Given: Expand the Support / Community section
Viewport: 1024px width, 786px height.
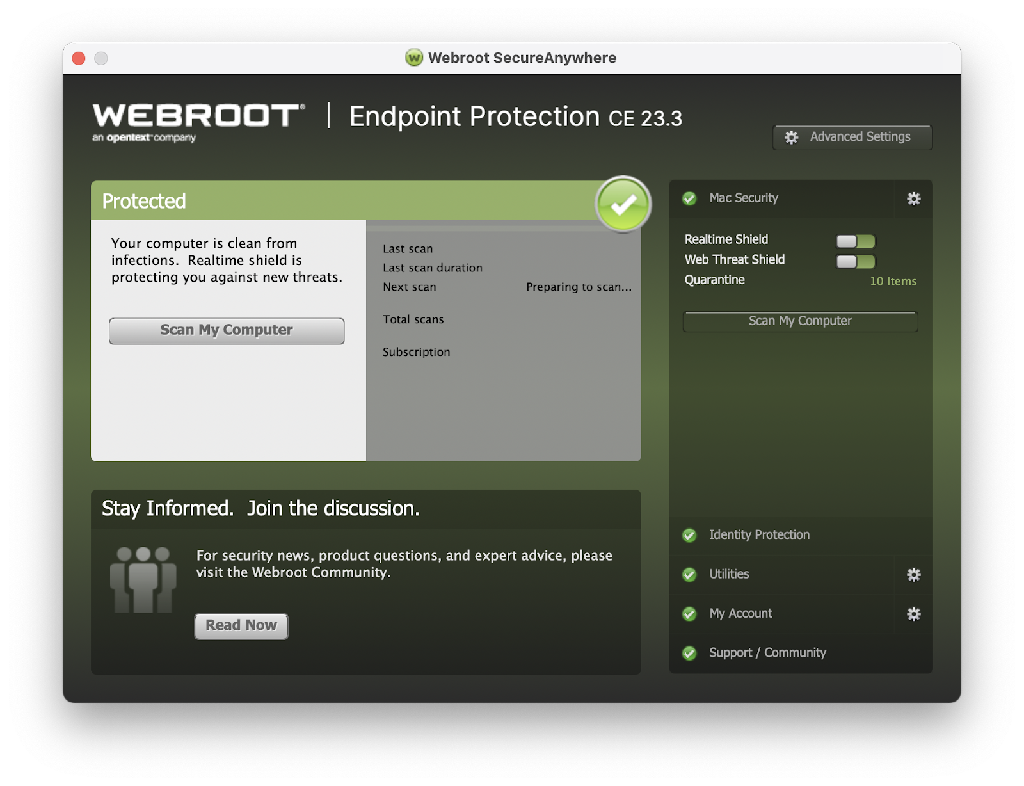Looking at the screenshot, I should (801, 653).
